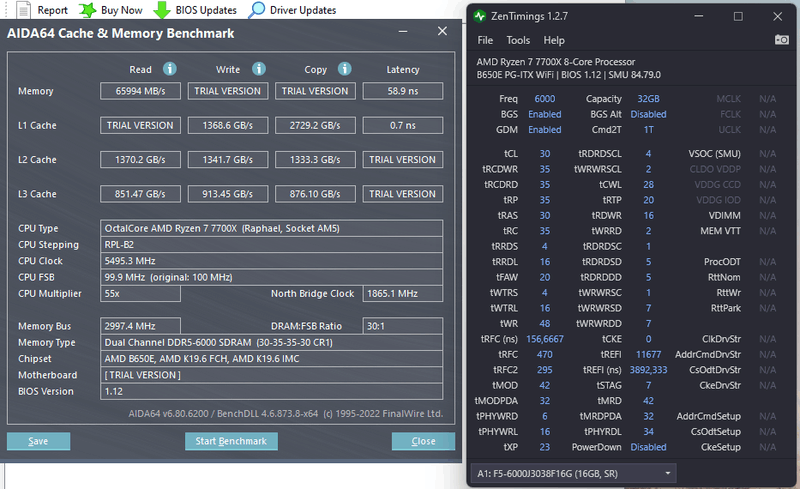Click the CPU FSB 99.9 MHz value

pyautogui.click(x=271, y=277)
